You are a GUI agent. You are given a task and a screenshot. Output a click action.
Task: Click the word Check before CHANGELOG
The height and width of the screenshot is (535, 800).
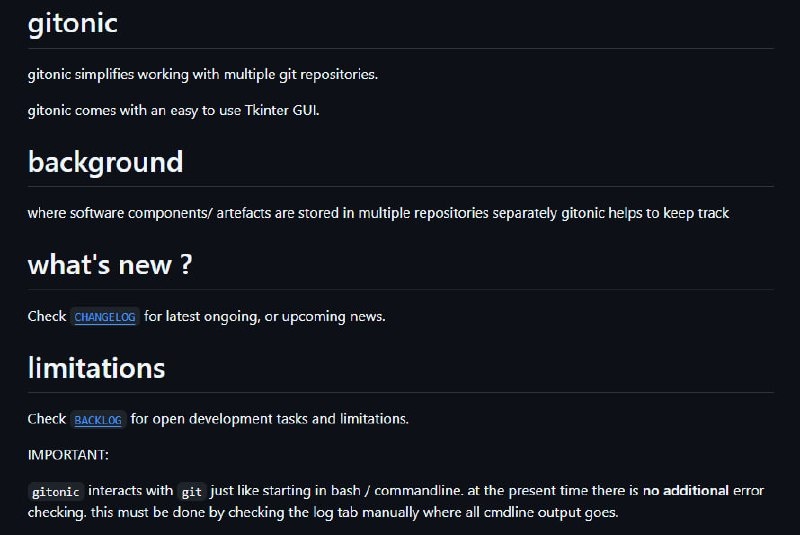coord(47,316)
